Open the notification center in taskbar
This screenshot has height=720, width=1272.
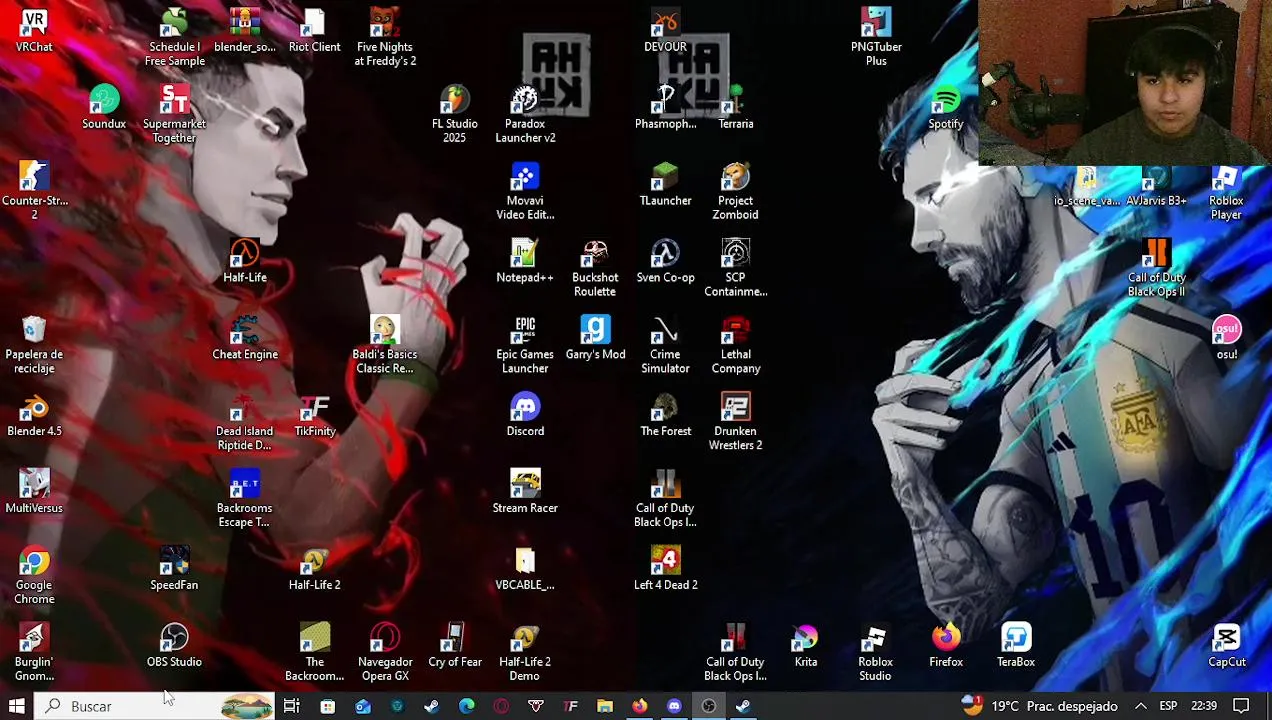[1241, 706]
